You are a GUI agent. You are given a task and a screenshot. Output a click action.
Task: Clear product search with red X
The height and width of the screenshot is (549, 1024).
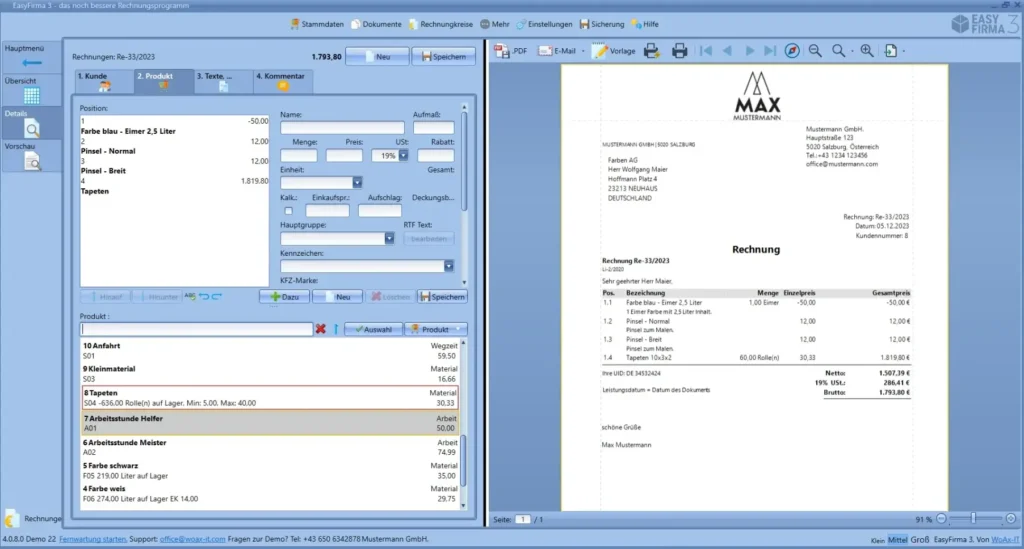click(x=321, y=329)
